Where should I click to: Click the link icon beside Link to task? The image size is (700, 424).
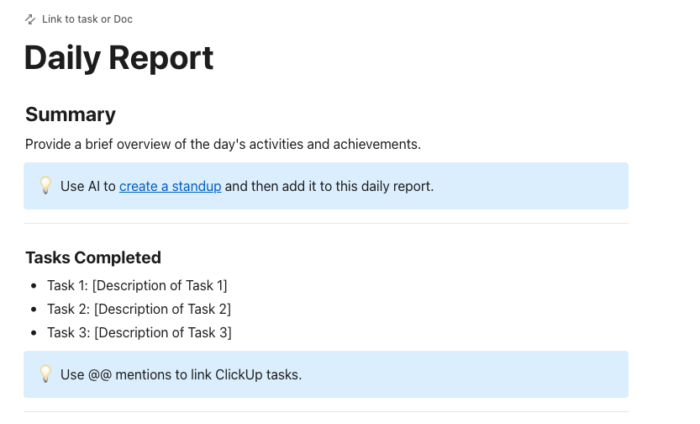click(x=30, y=19)
